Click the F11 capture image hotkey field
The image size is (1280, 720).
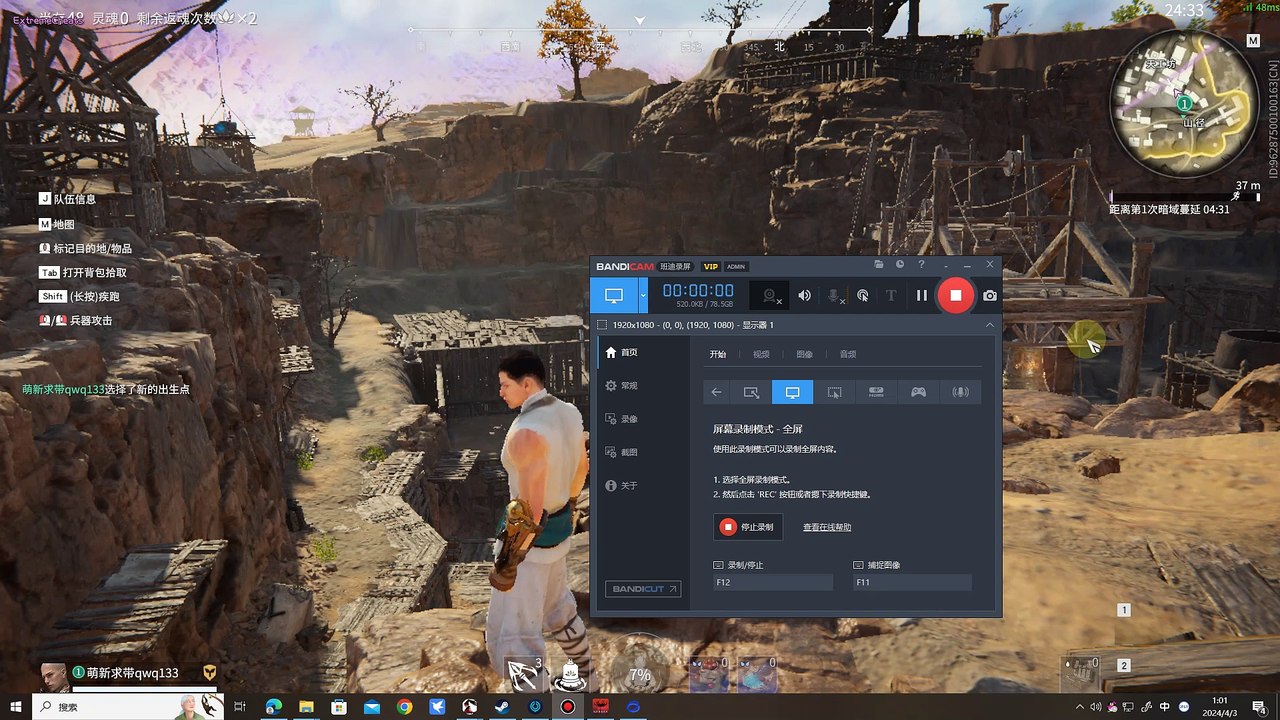(913, 582)
